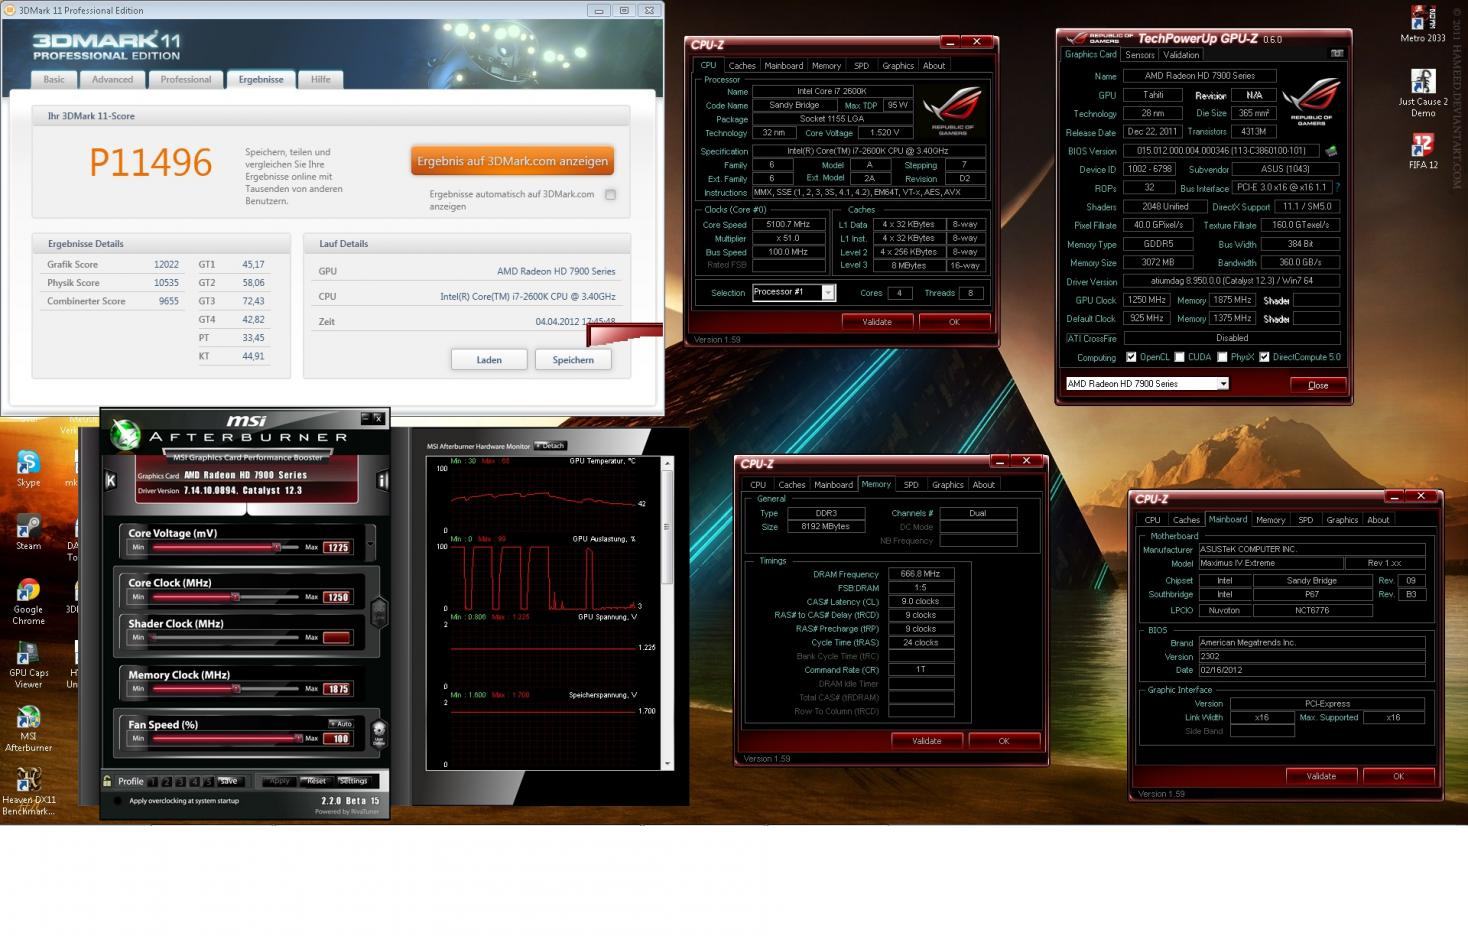The image size is (1468, 936).
Task: Click Afterburner information i icon
Action: coord(382,481)
